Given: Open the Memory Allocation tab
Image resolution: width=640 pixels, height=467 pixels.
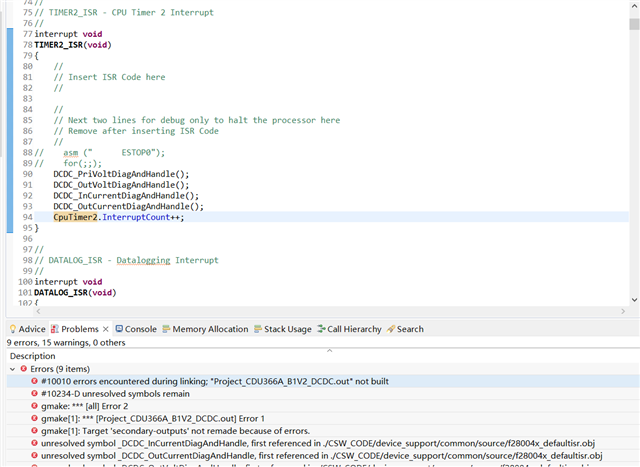Looking at the screenshot, I should [x=205, y=329].
